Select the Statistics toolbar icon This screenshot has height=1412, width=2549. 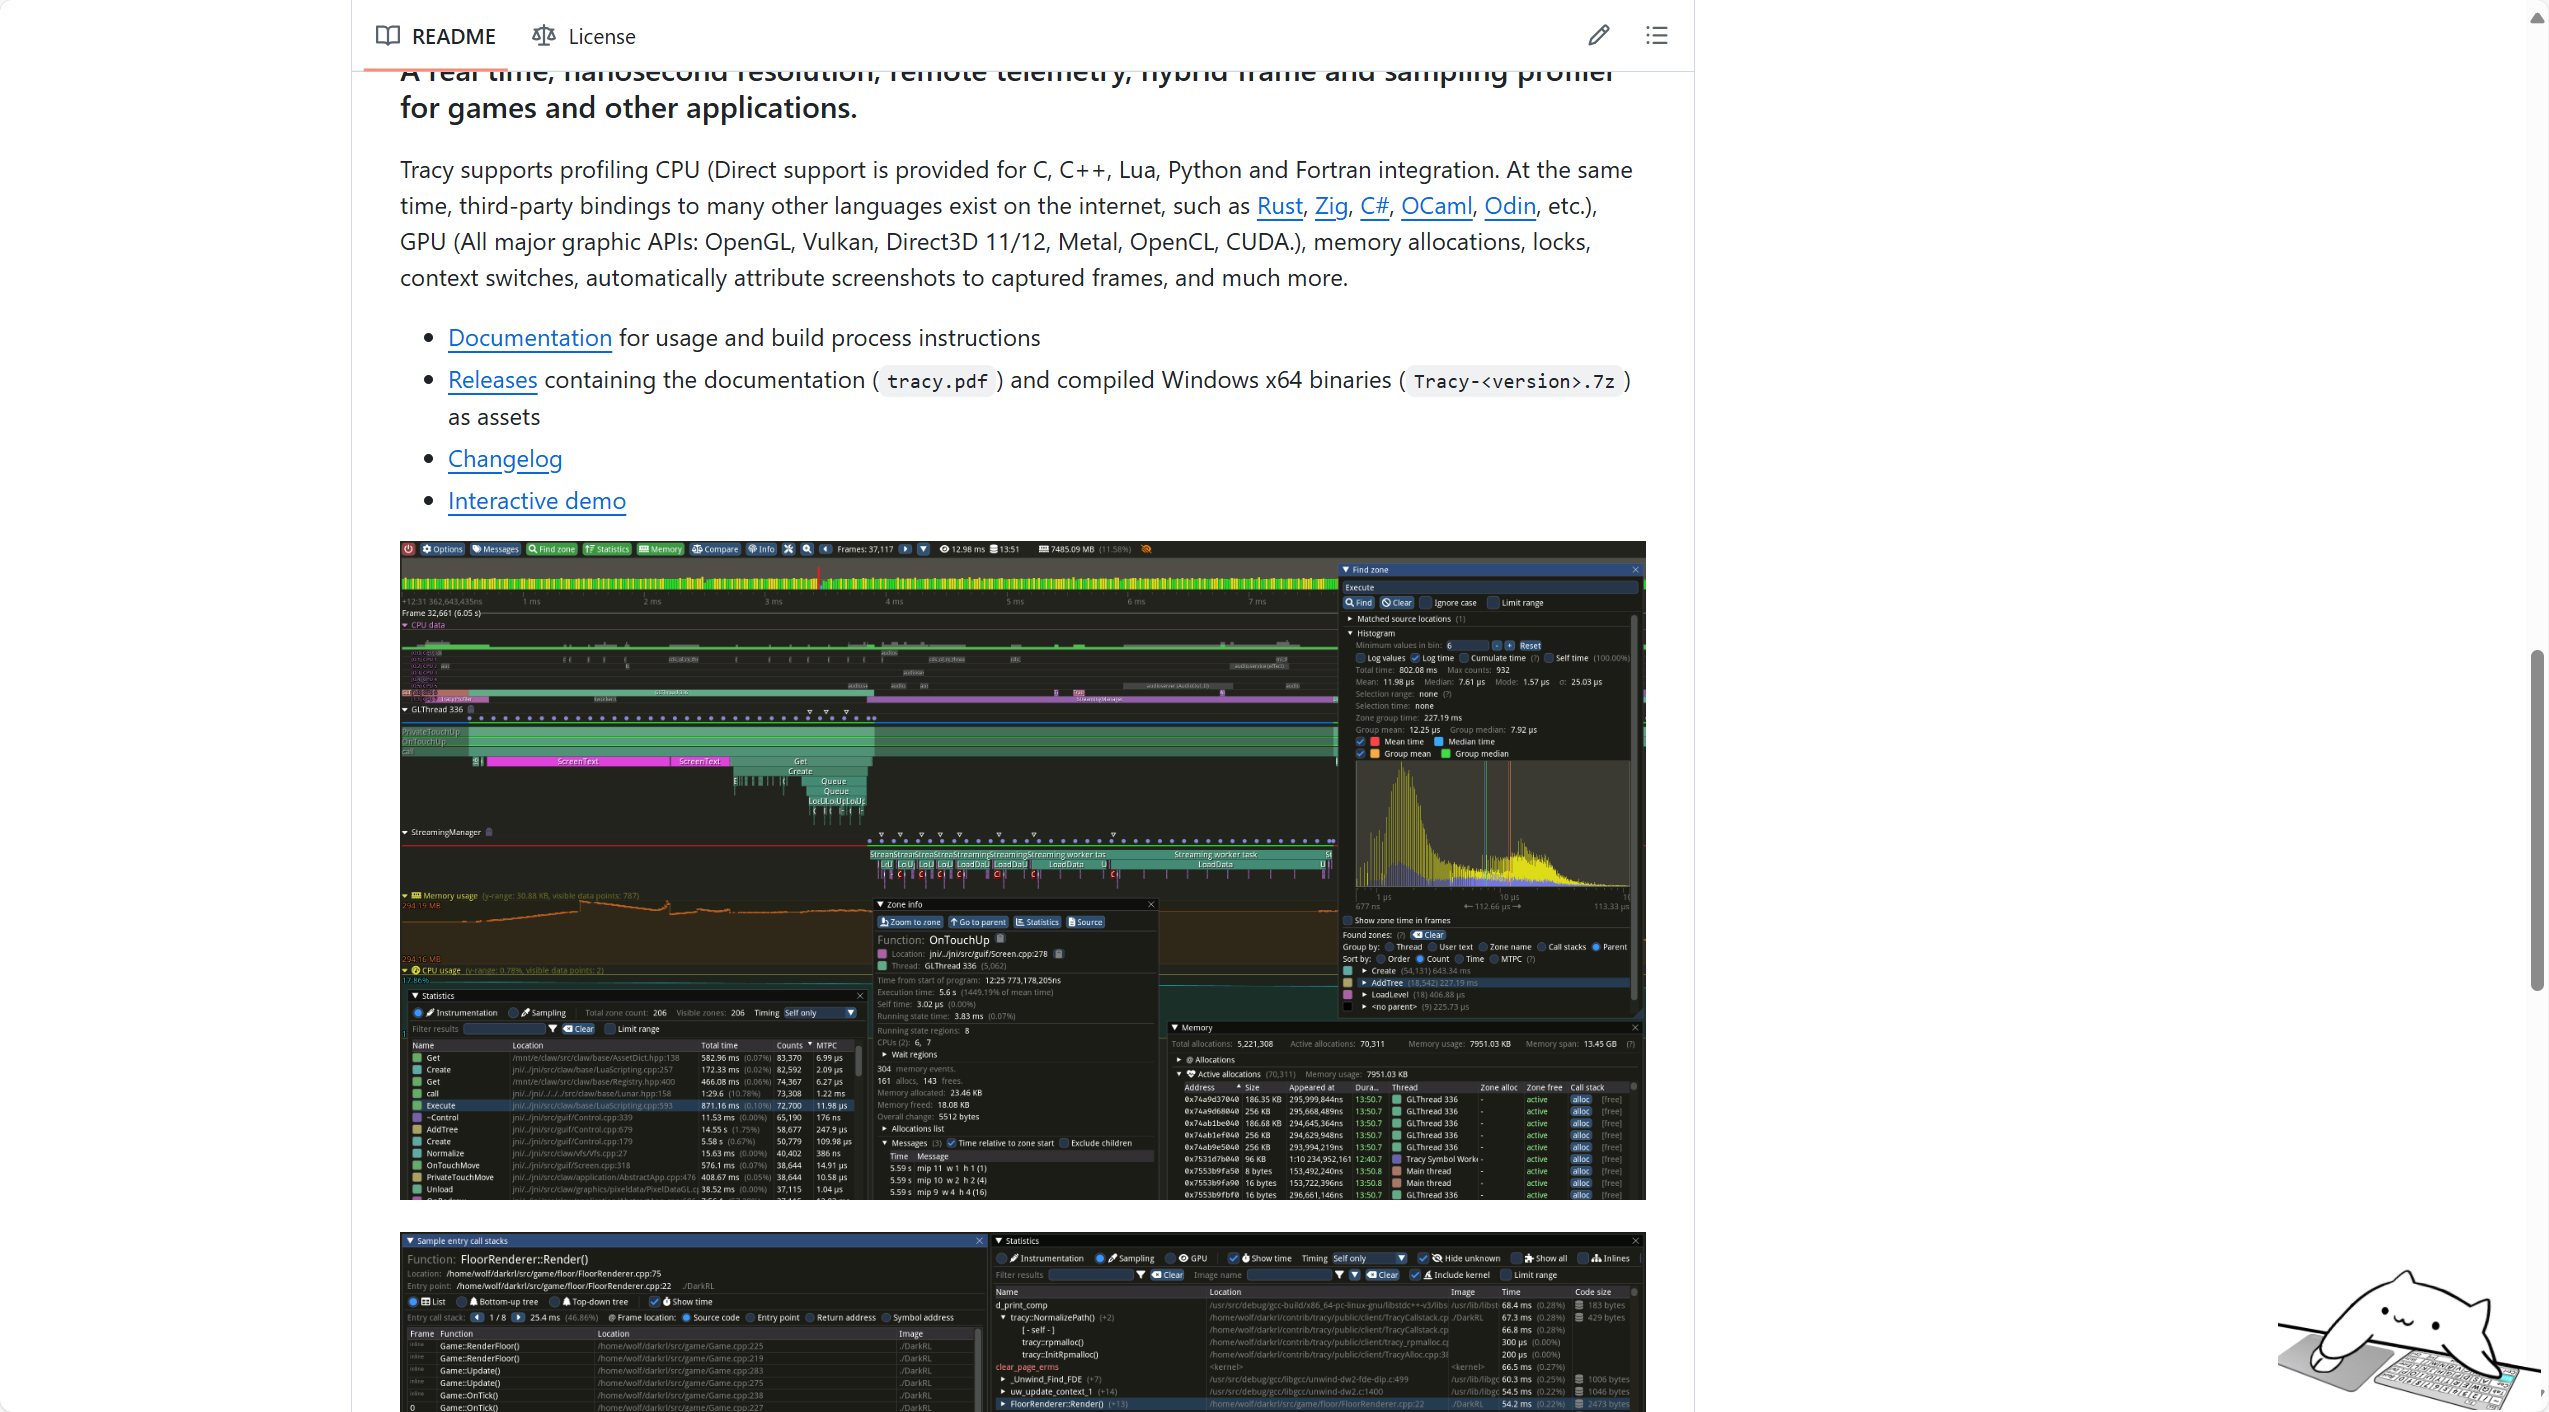pyautogui.click(x=608, y=549)
